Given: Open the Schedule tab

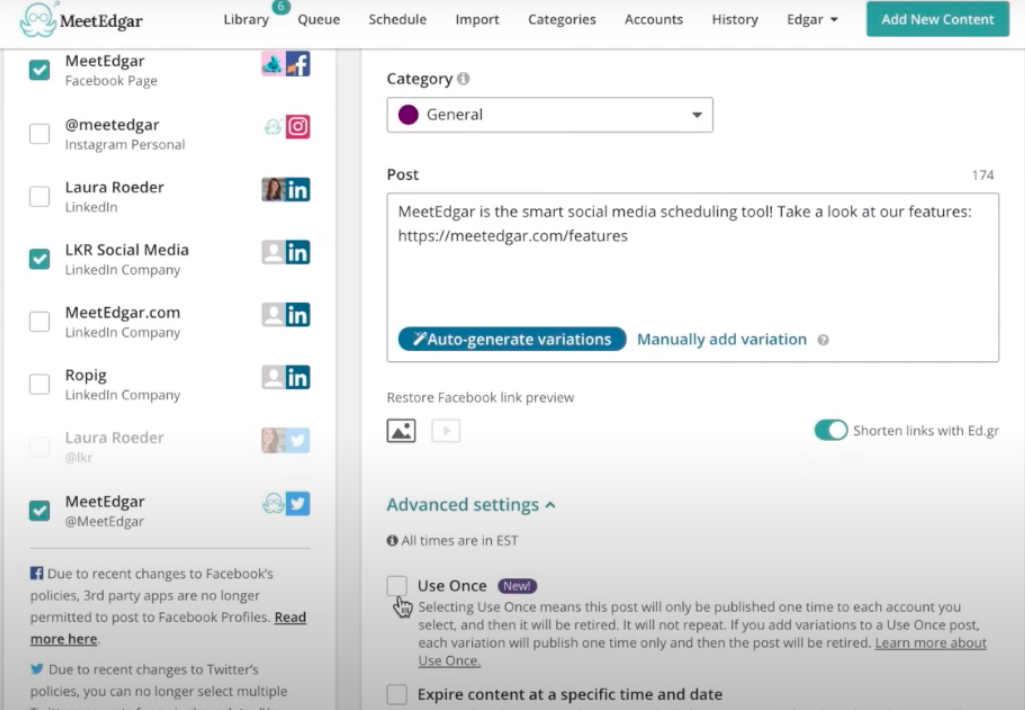Looking at the screenshot, I should (397, 20).
